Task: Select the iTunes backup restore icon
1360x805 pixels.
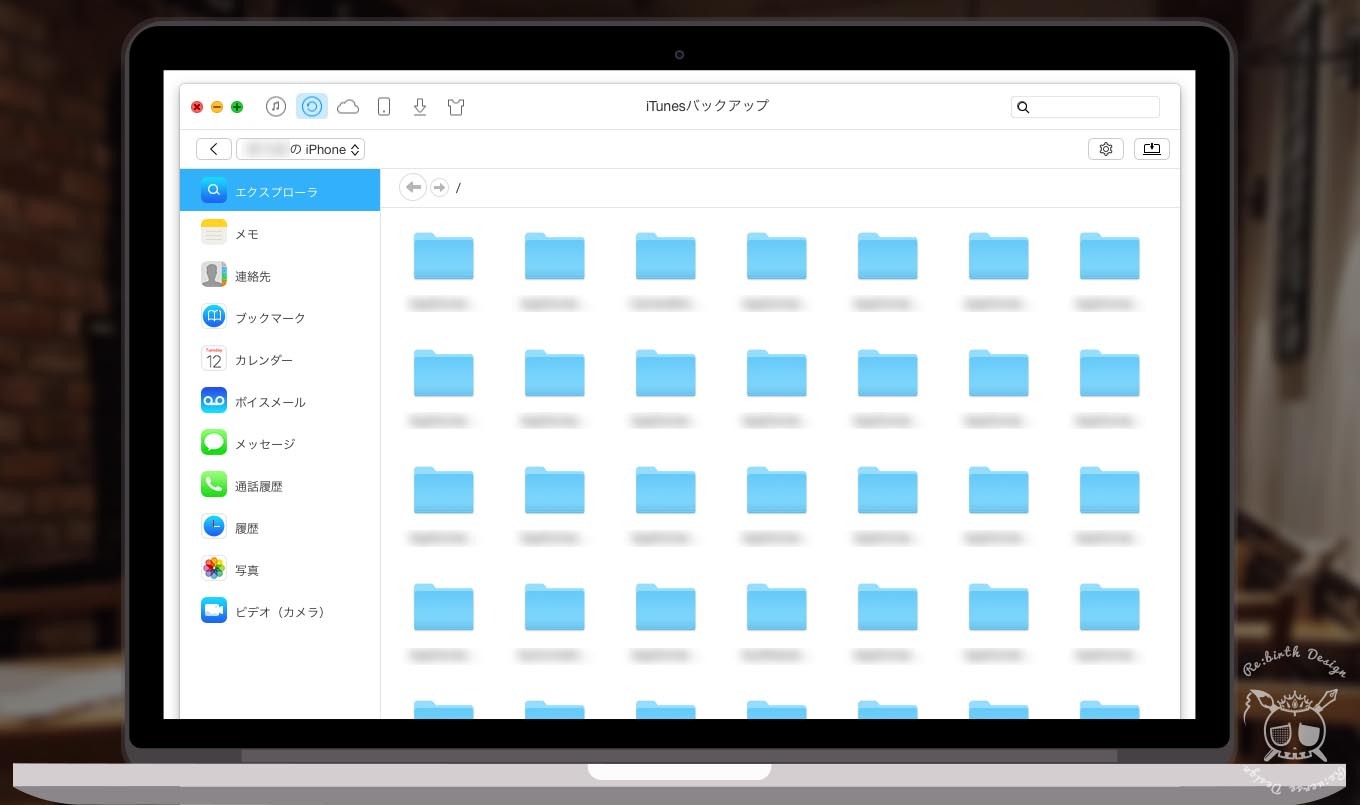Action: click(312, 107)
